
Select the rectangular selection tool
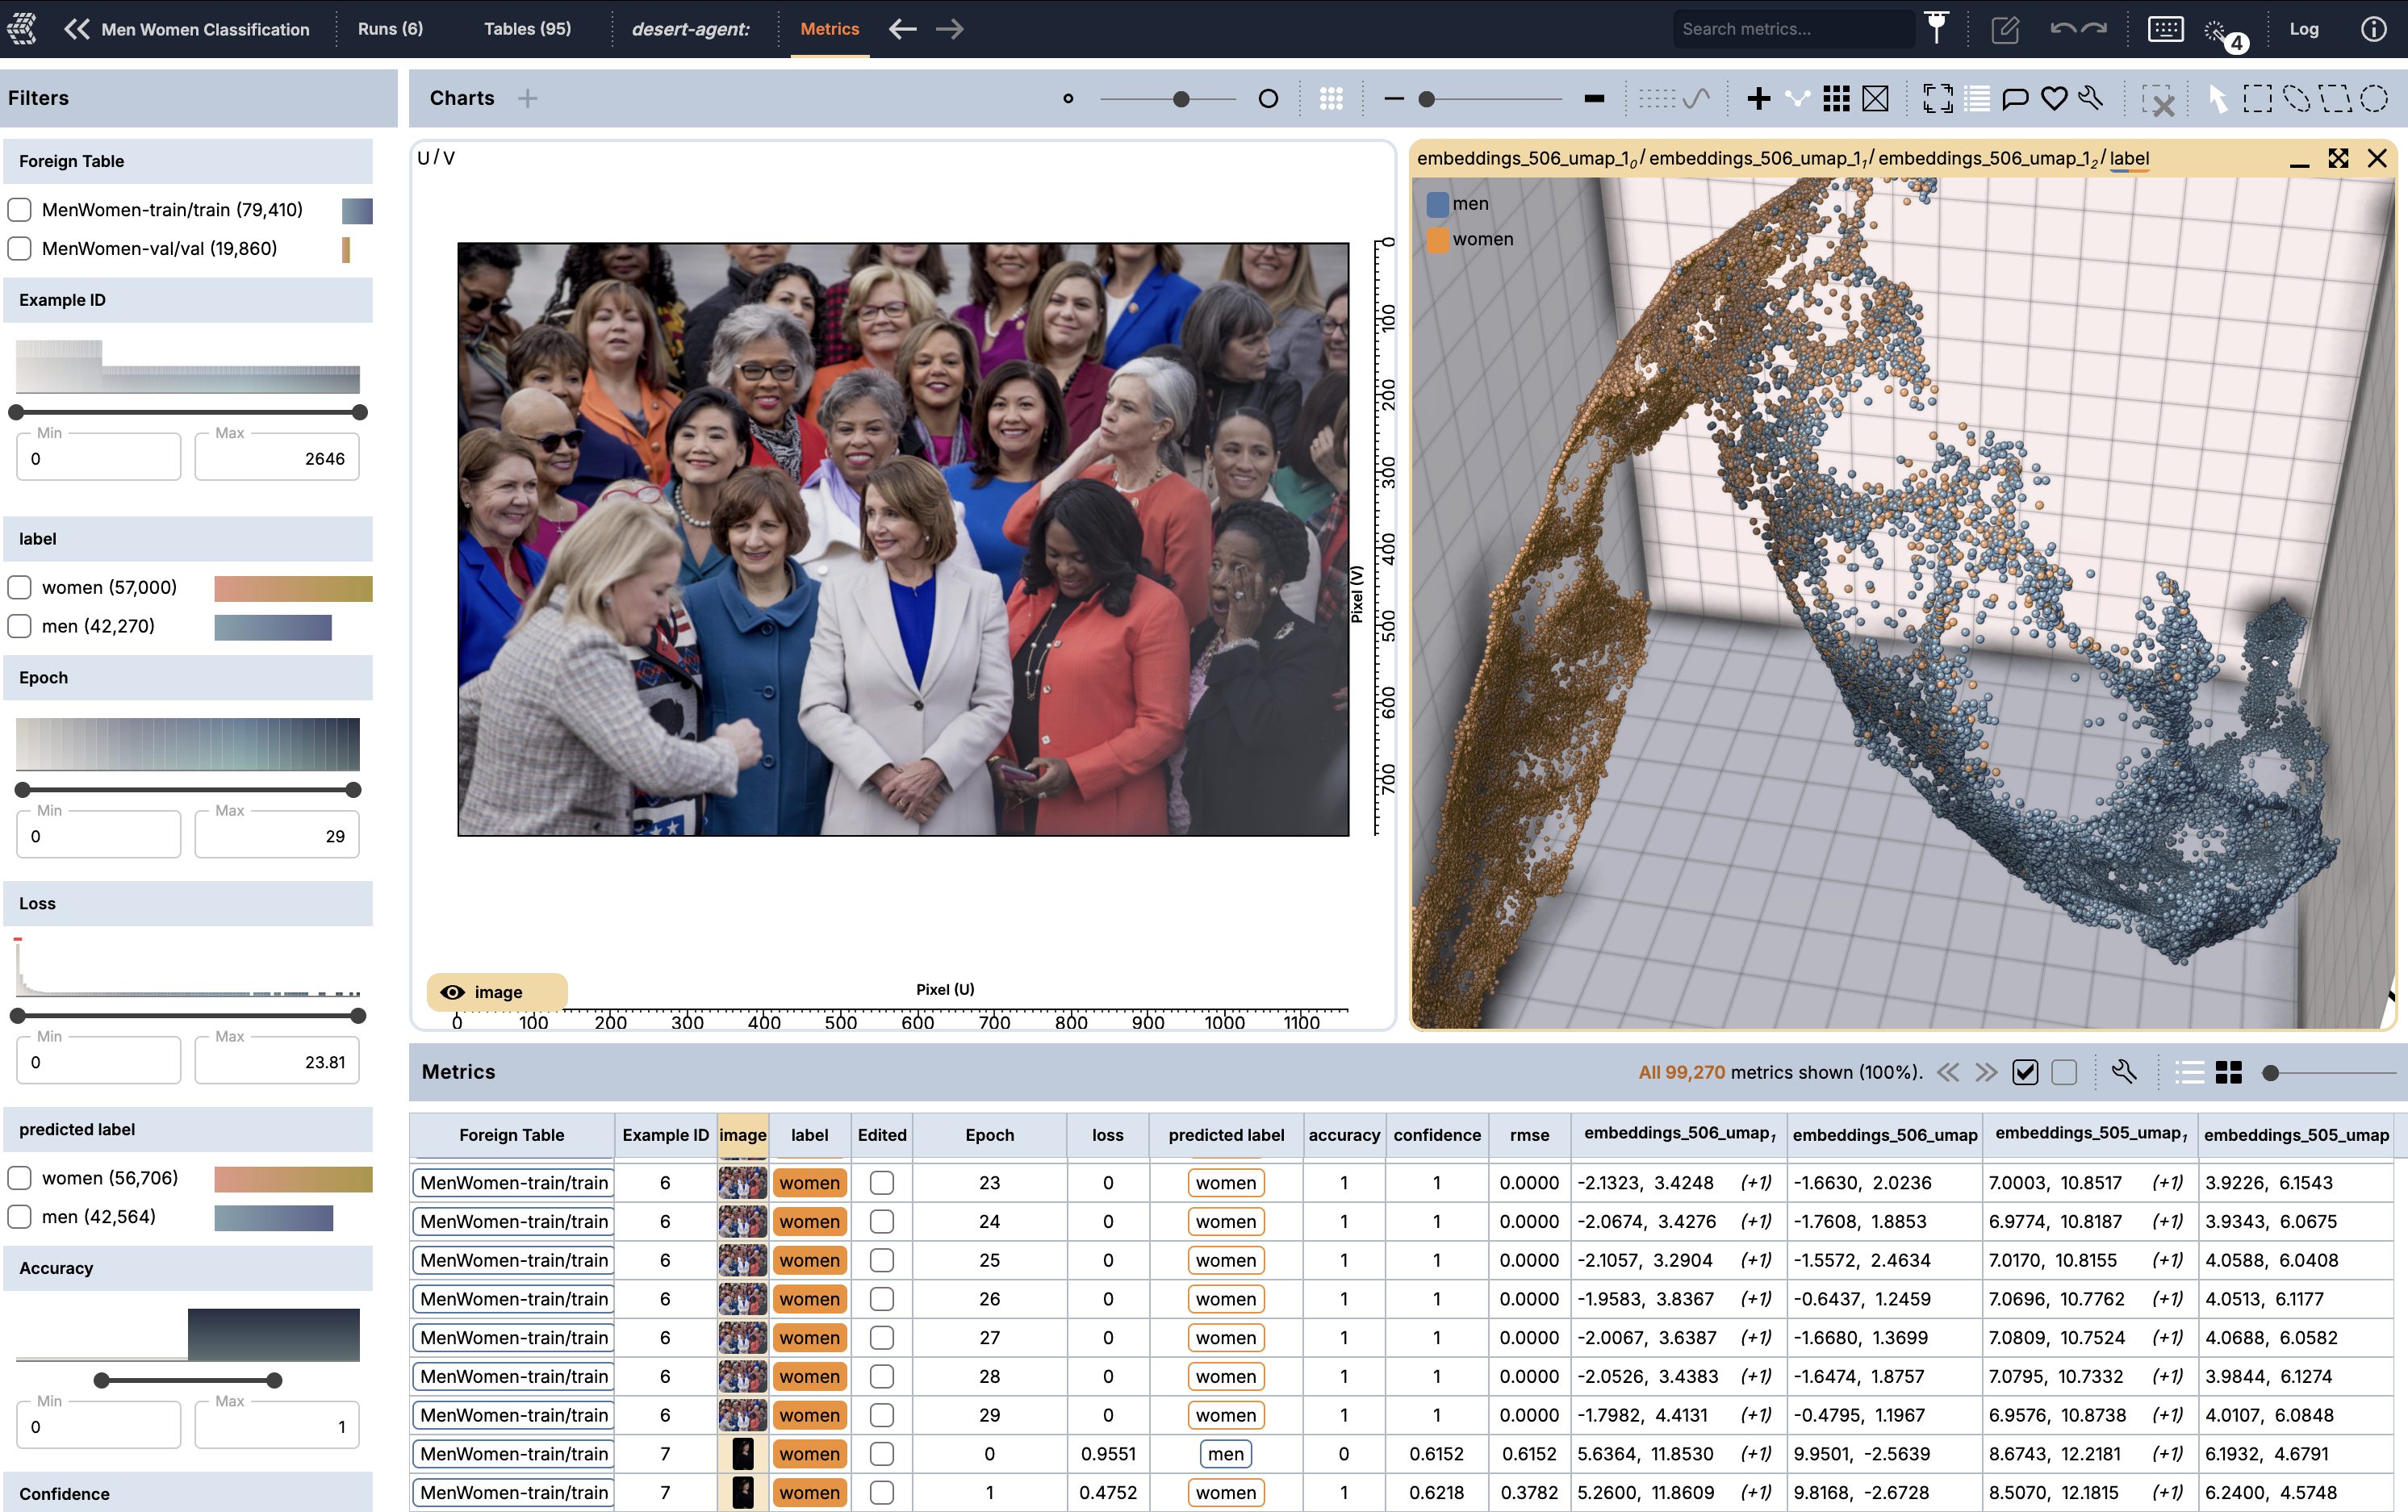[x=2257, y=98]
